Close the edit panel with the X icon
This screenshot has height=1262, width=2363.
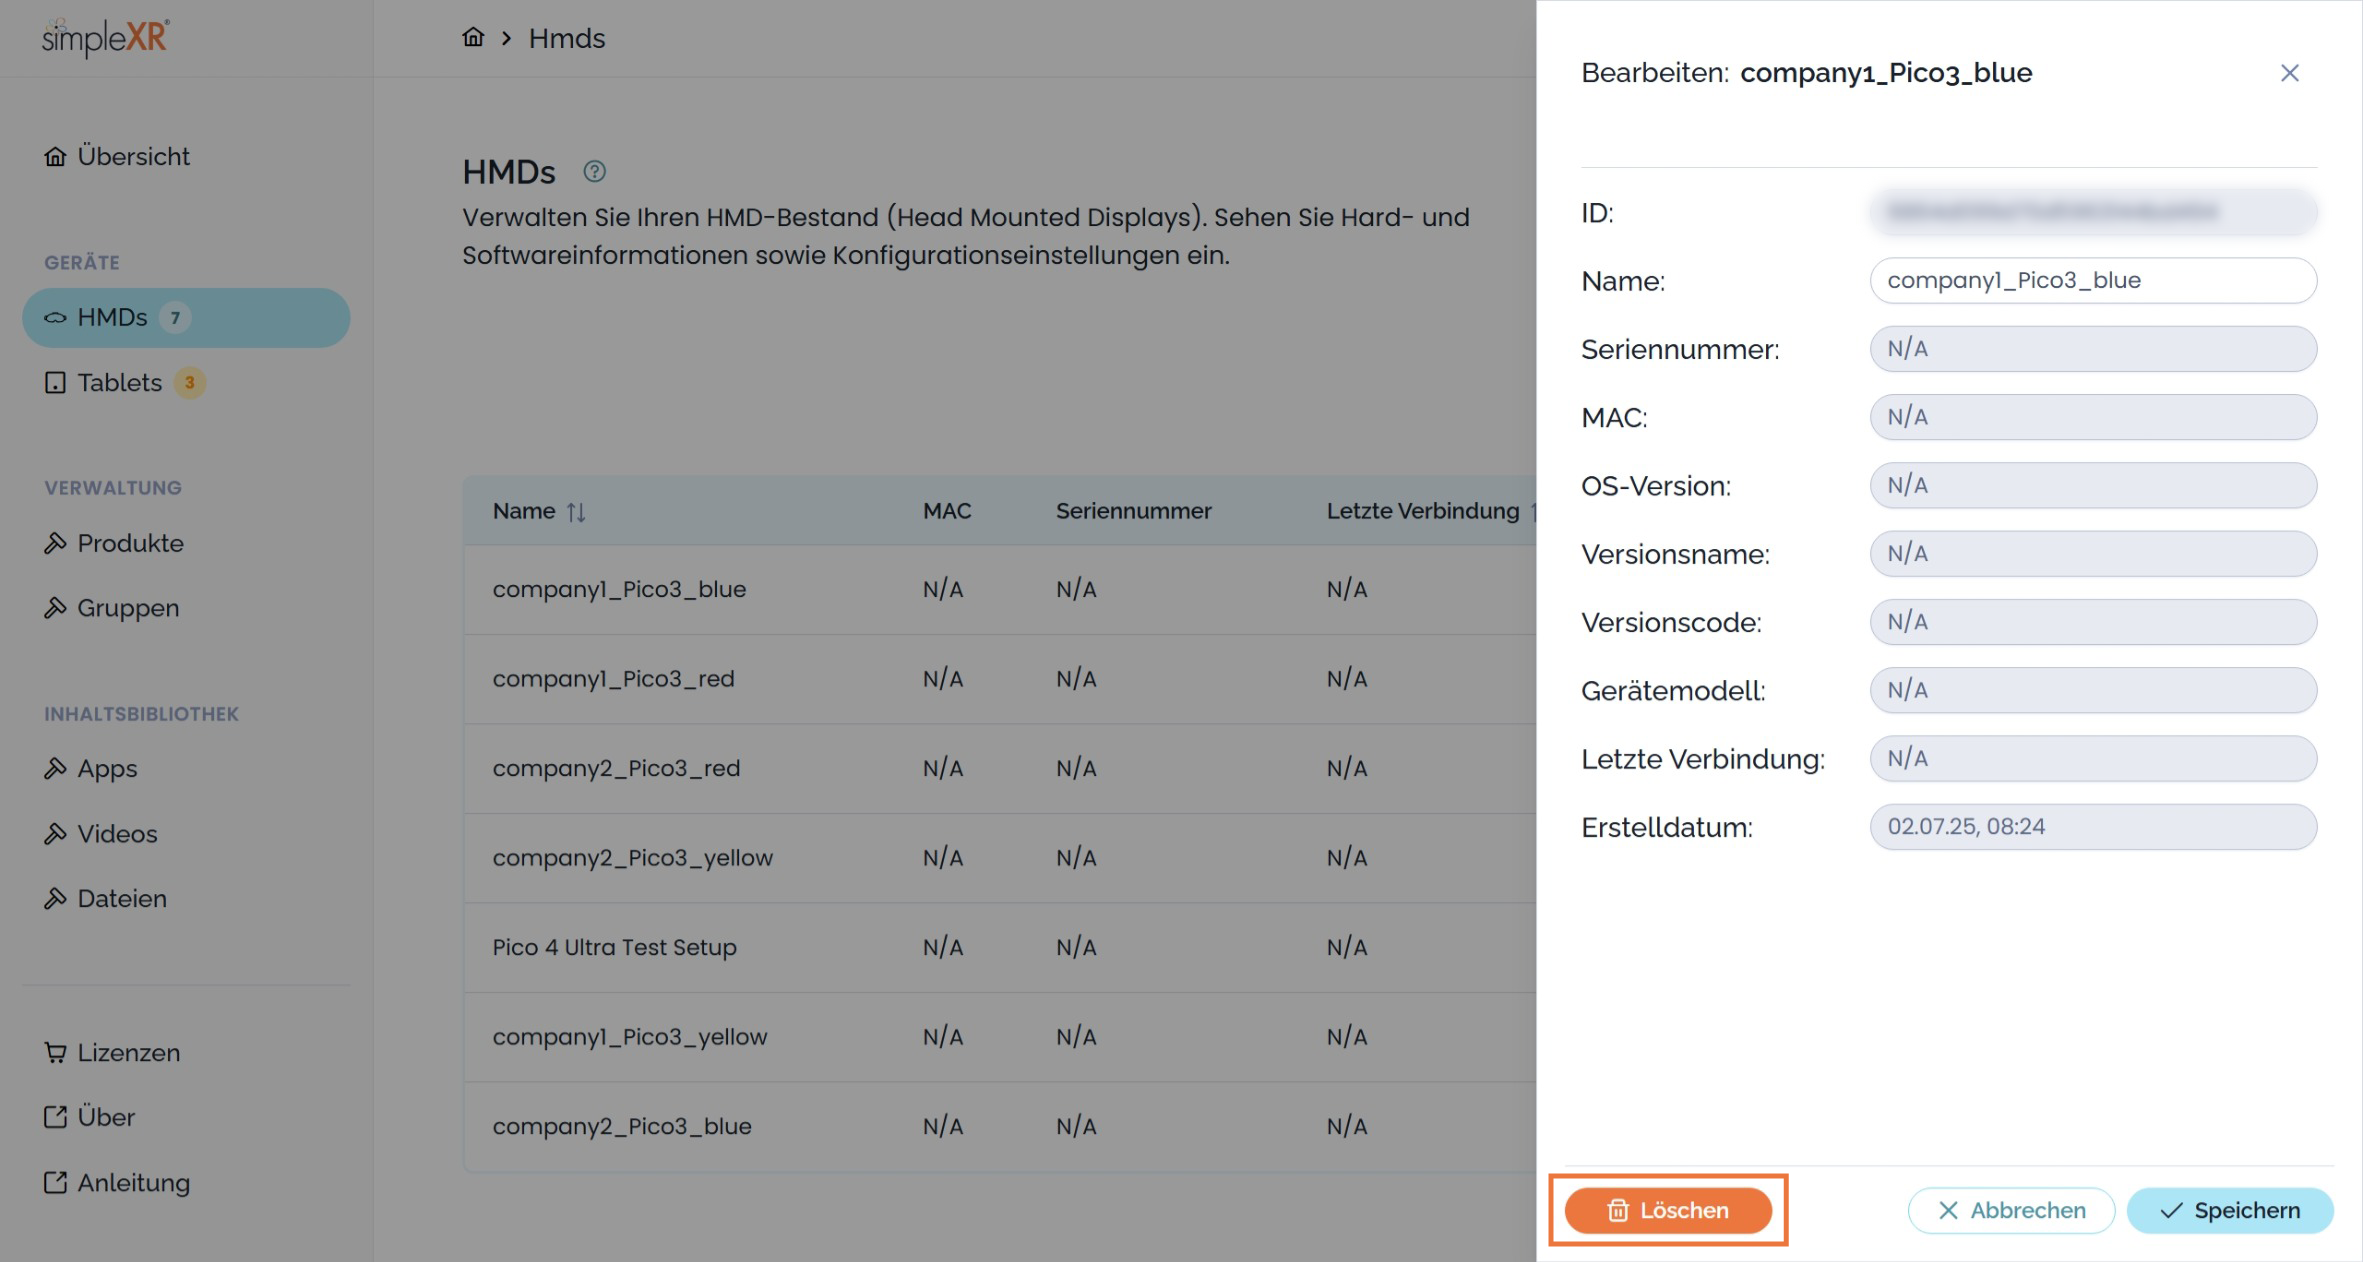coord(2289,73)
